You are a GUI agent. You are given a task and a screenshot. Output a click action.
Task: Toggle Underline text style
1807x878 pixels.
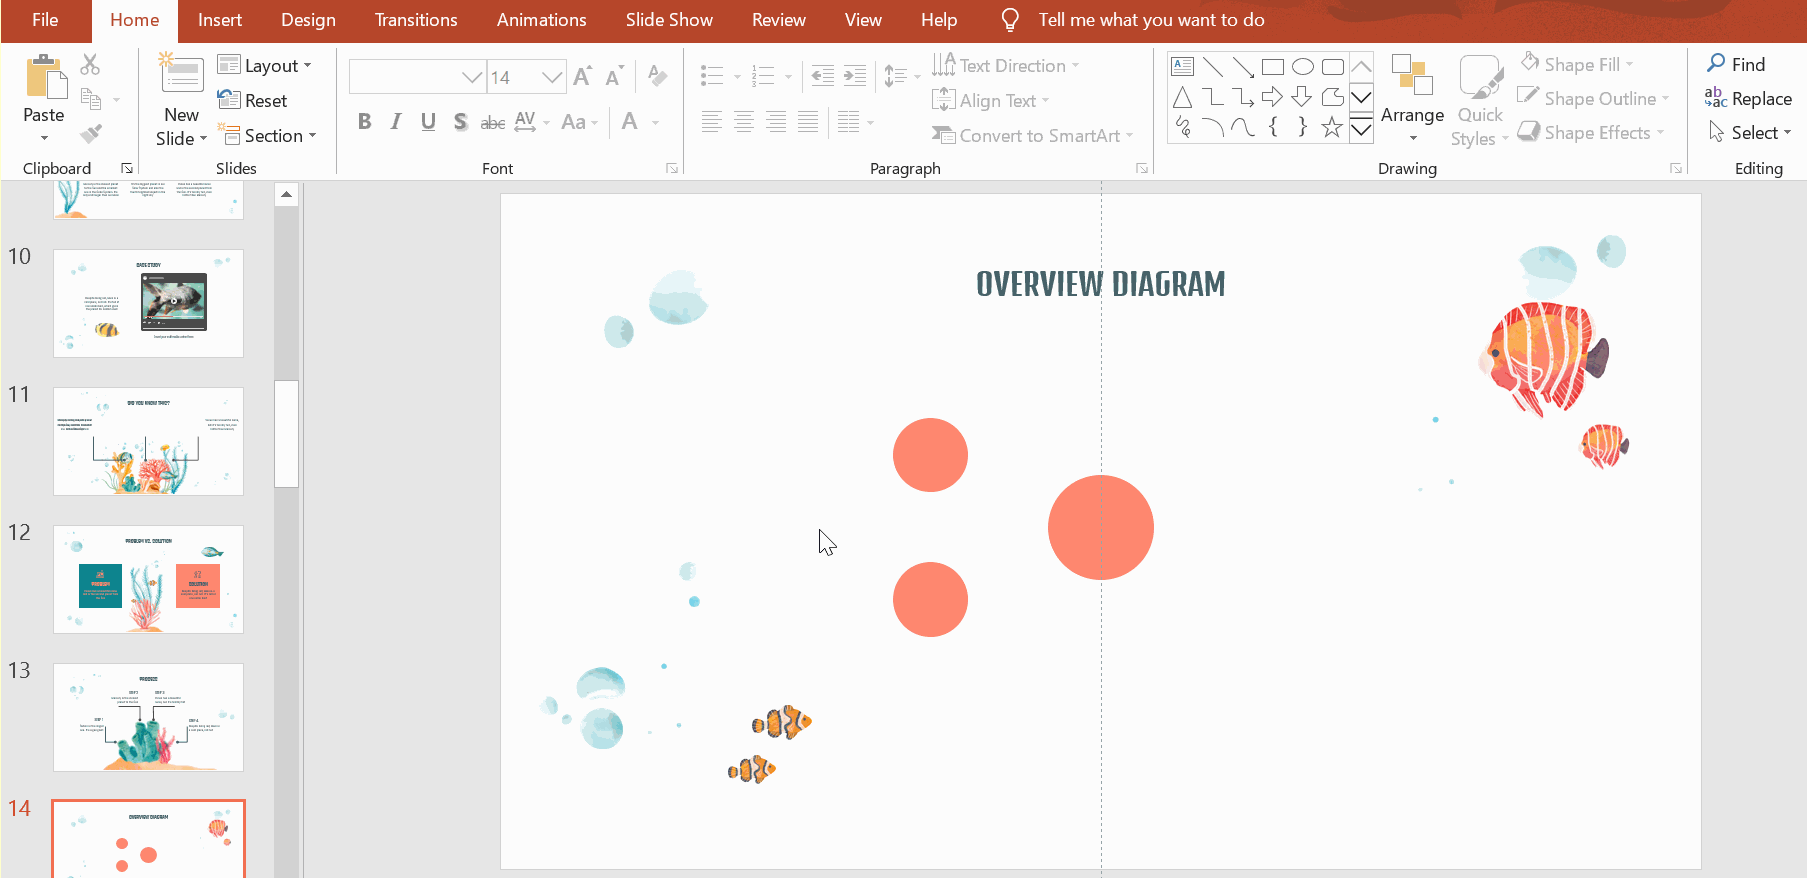point(428,122)
